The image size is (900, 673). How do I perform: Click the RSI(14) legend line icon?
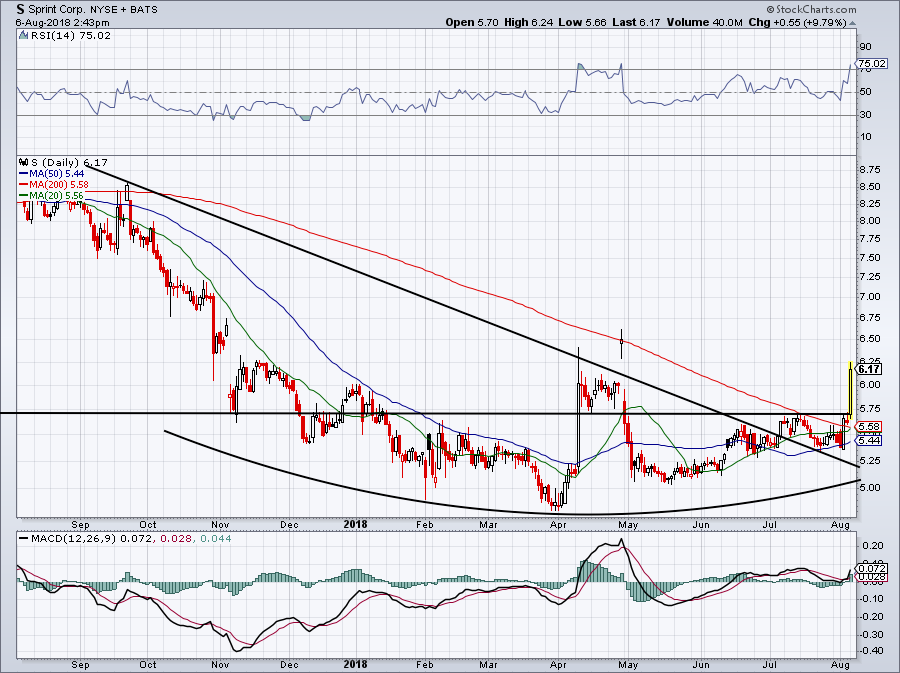23,36
